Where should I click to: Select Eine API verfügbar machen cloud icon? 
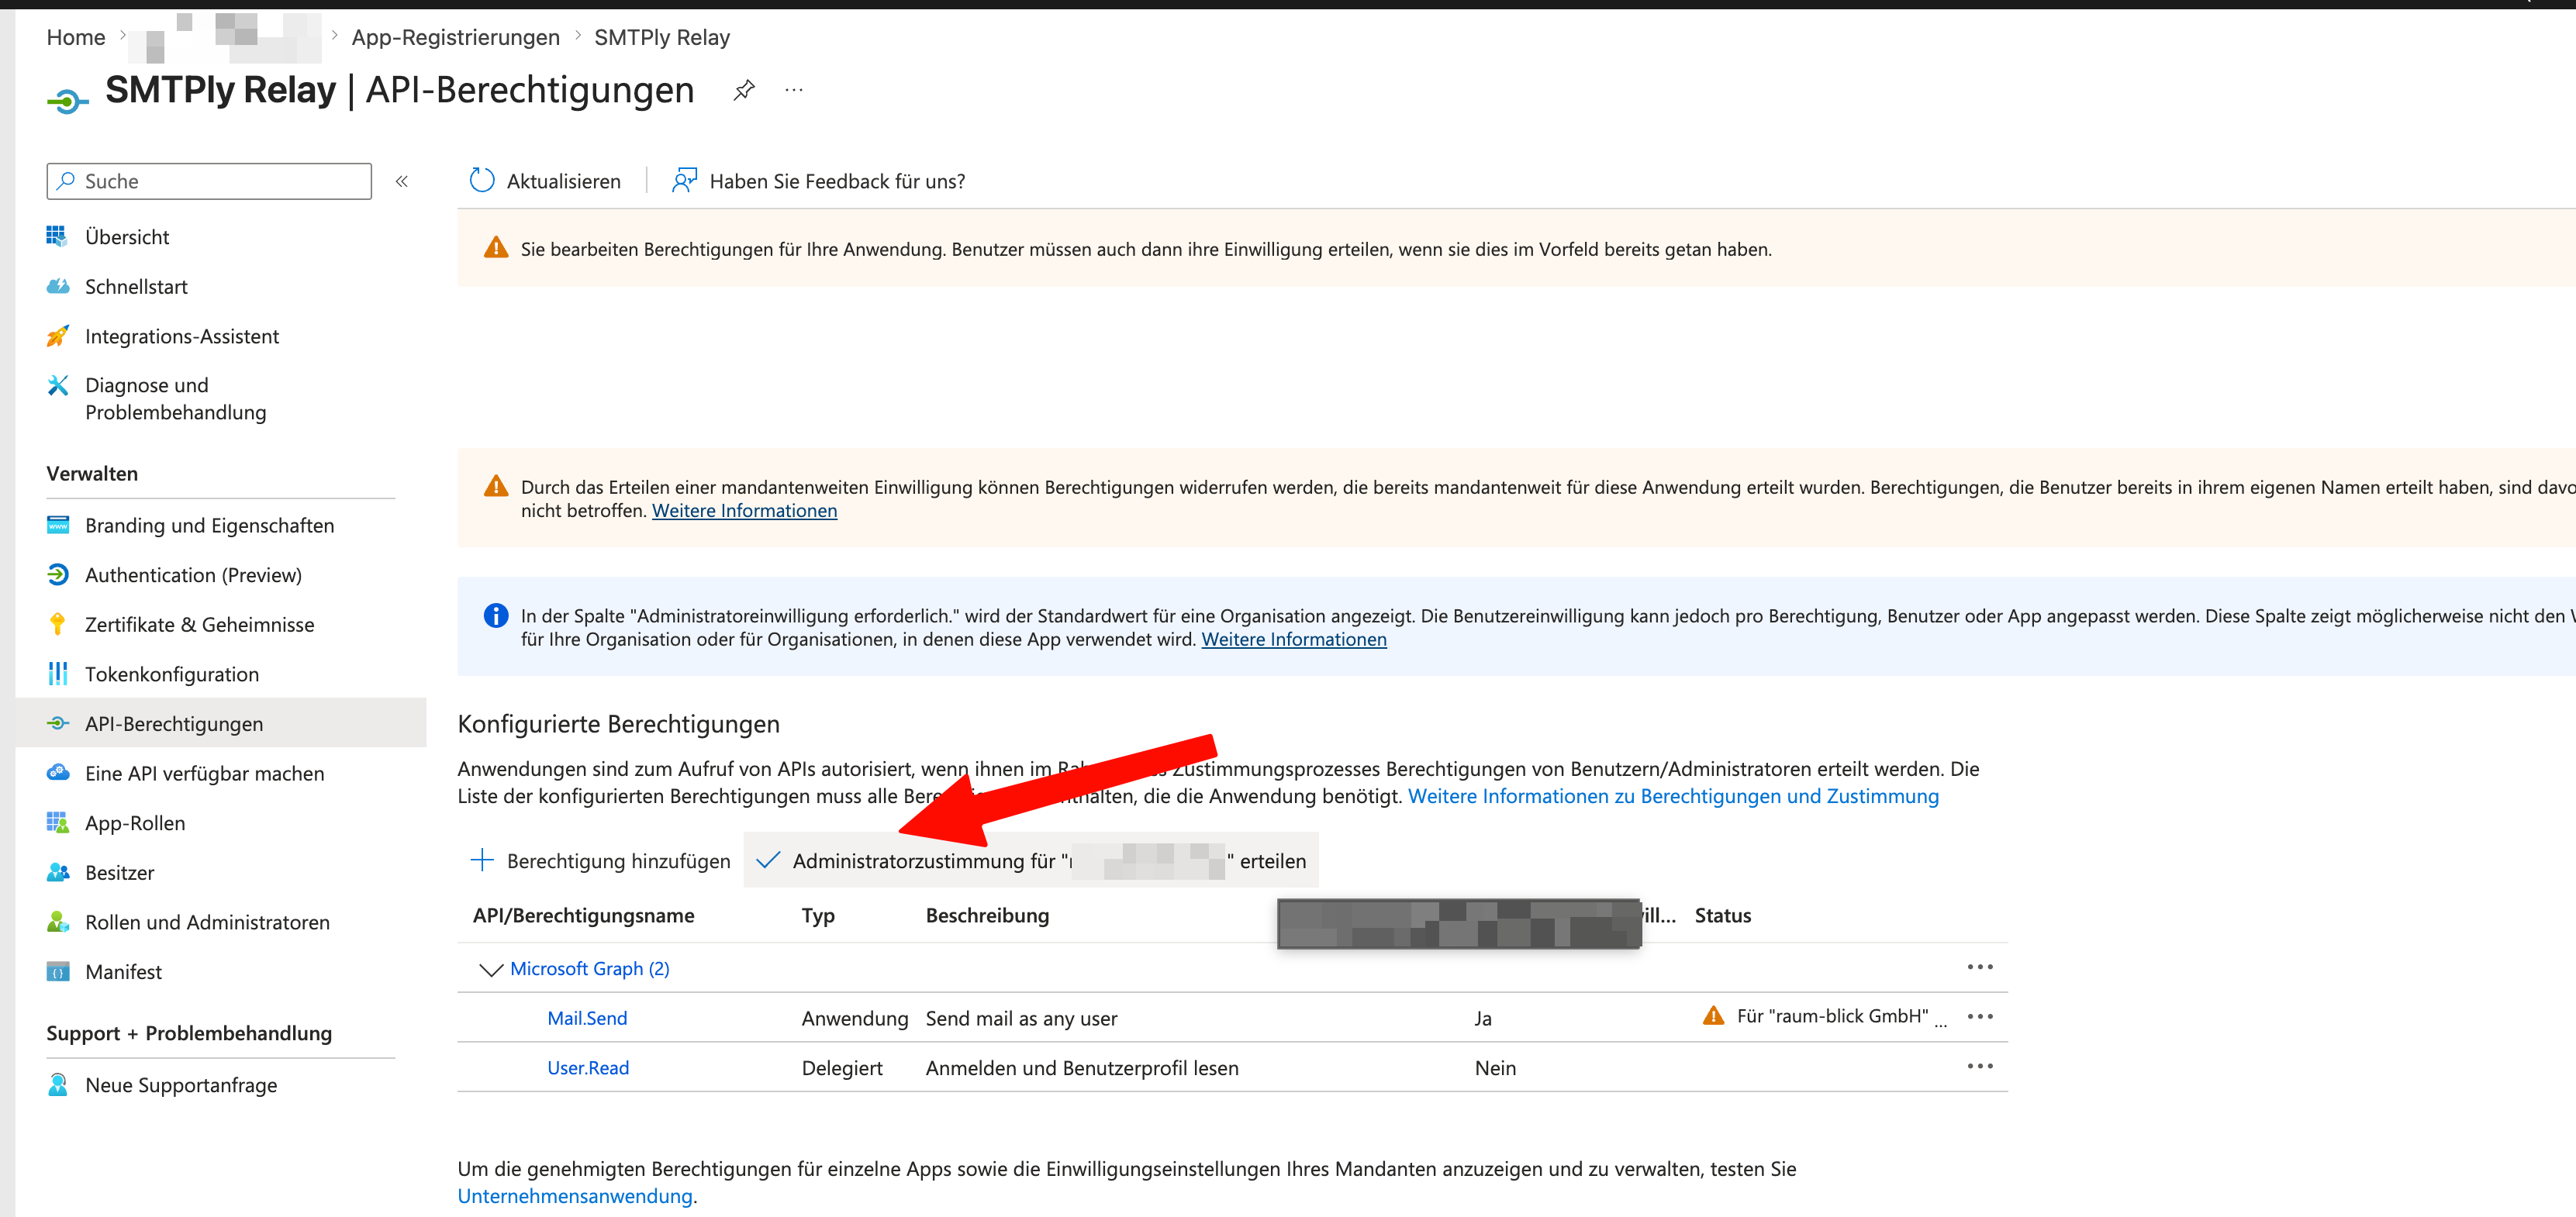58,773
